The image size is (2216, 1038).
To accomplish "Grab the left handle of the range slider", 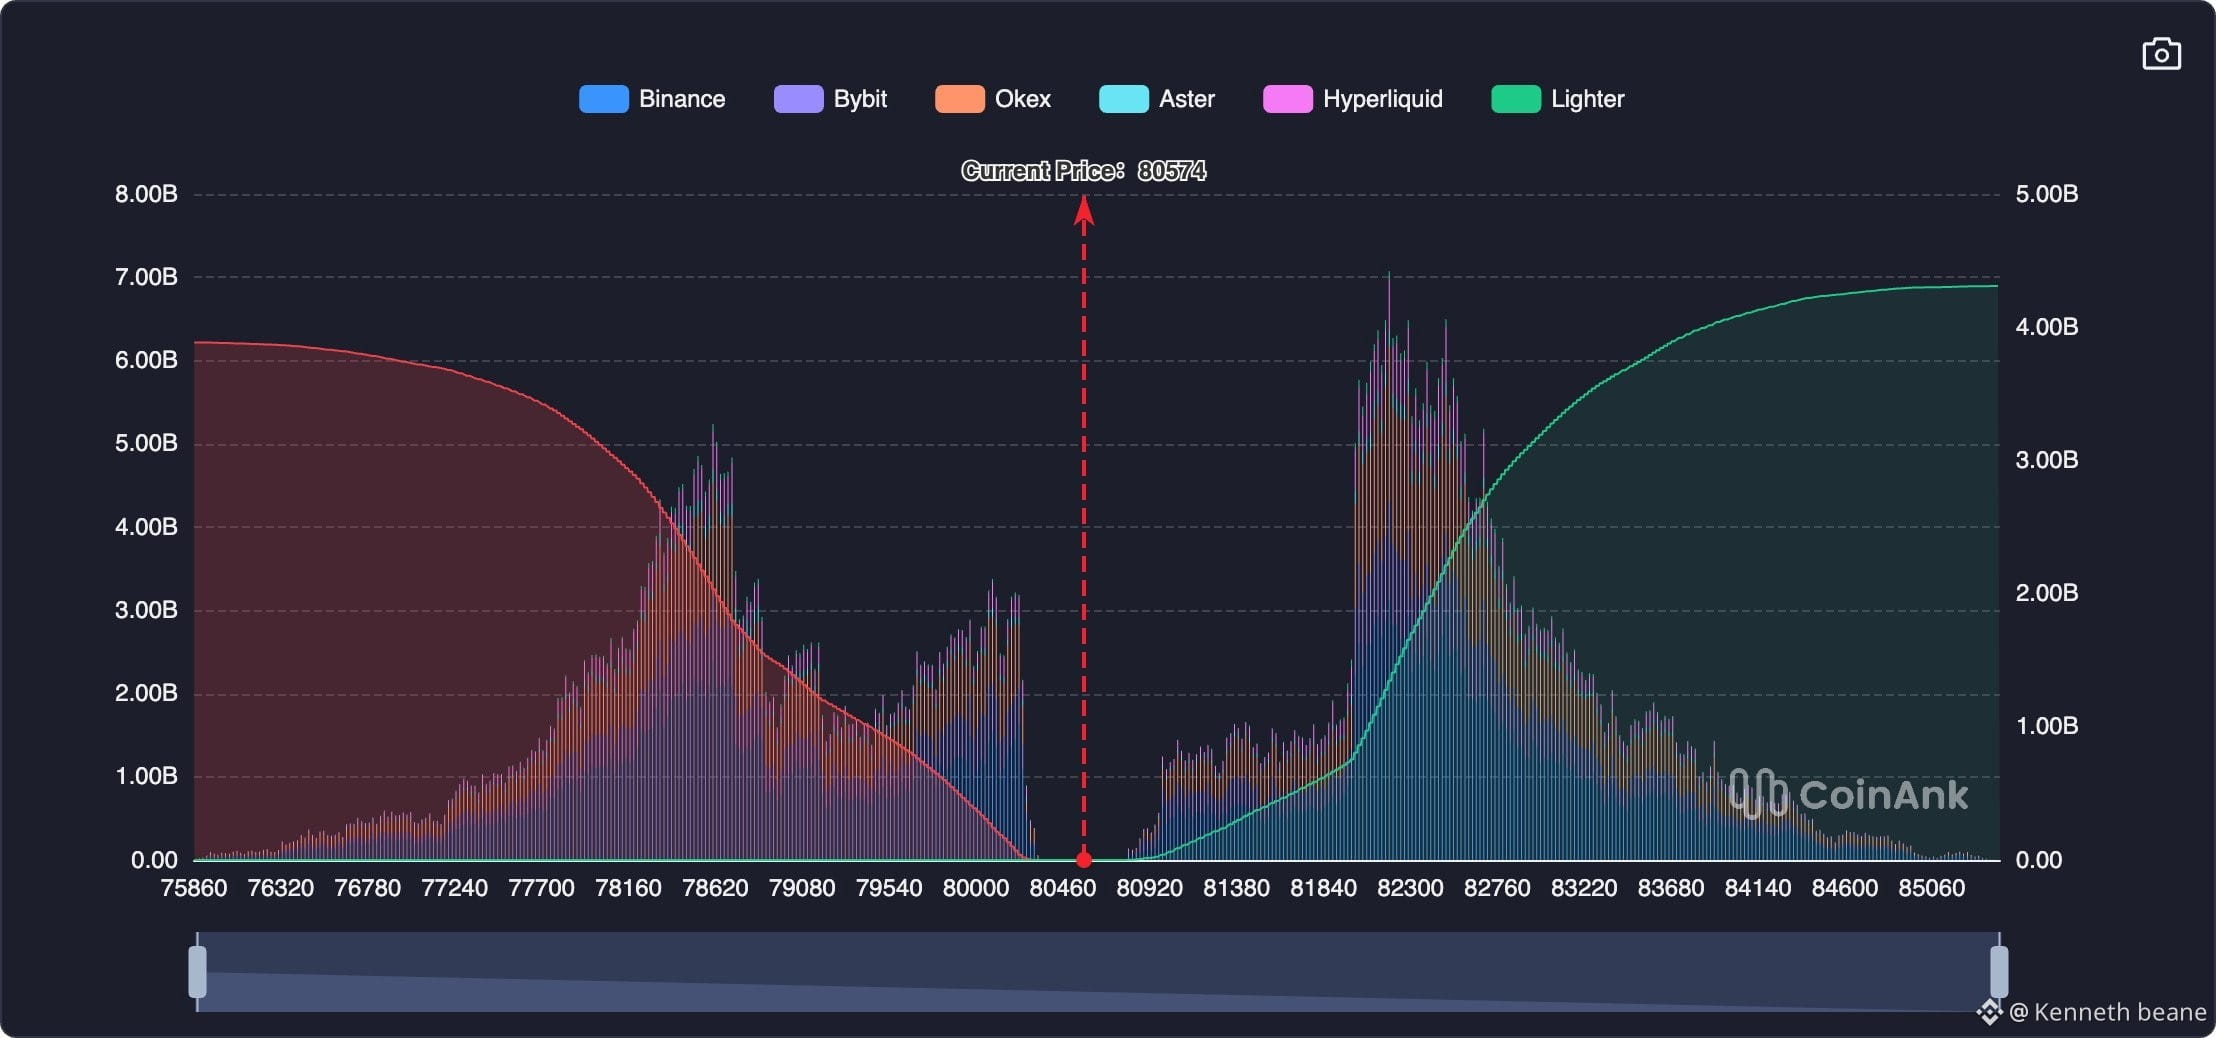I will [198, 971].
